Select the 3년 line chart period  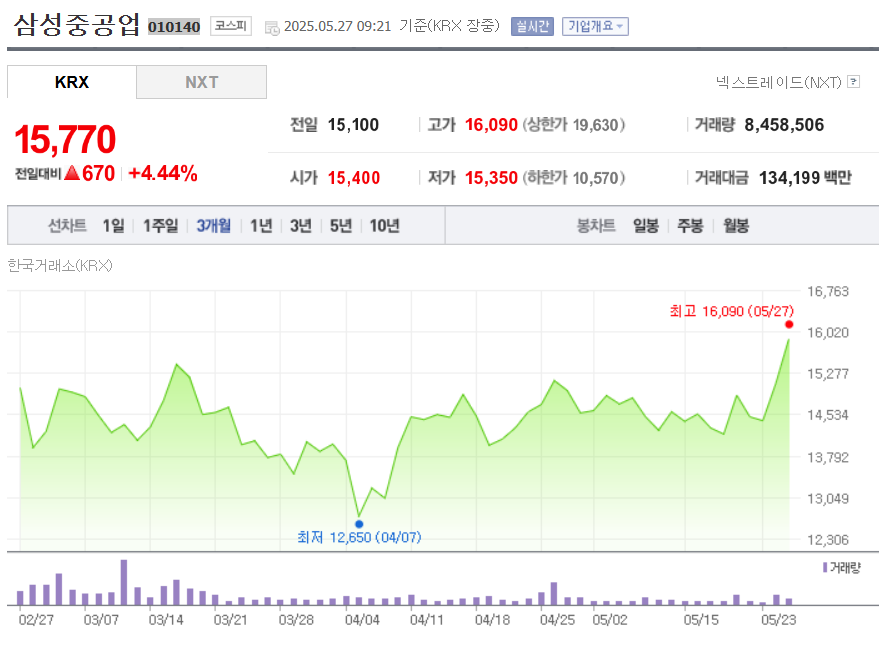(300, 225)
